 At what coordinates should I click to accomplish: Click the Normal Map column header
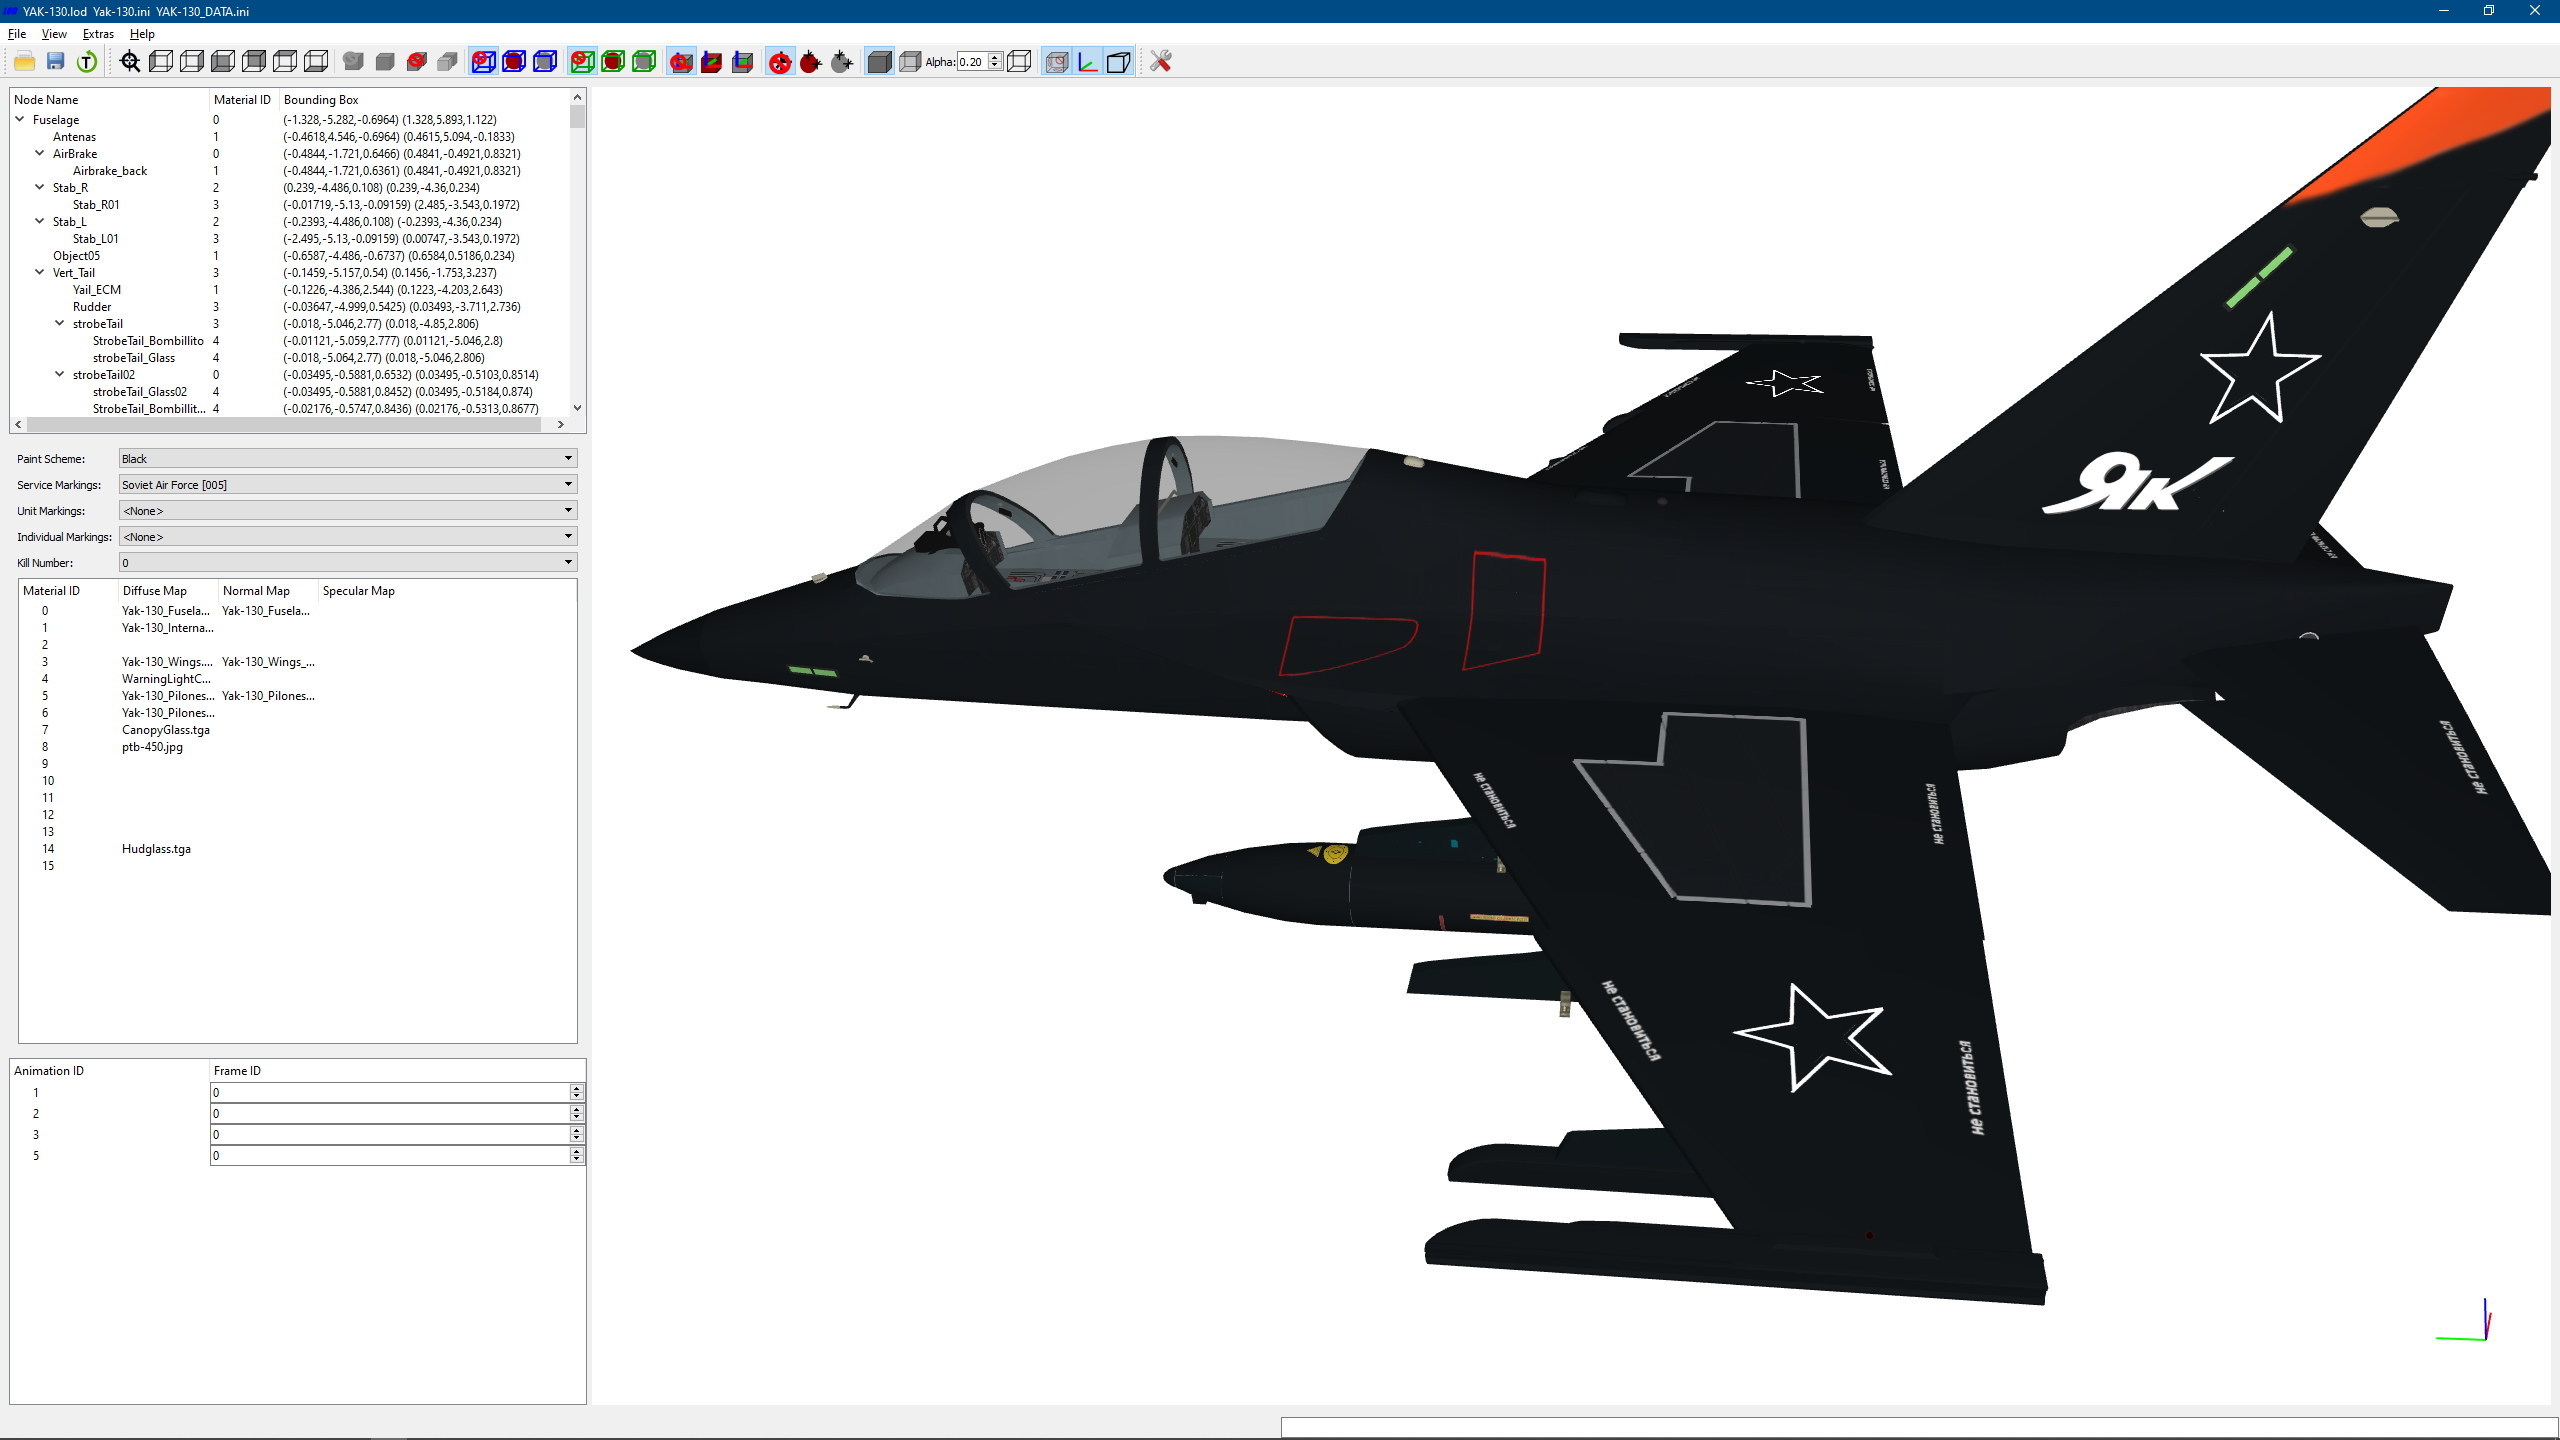[268, 591]
